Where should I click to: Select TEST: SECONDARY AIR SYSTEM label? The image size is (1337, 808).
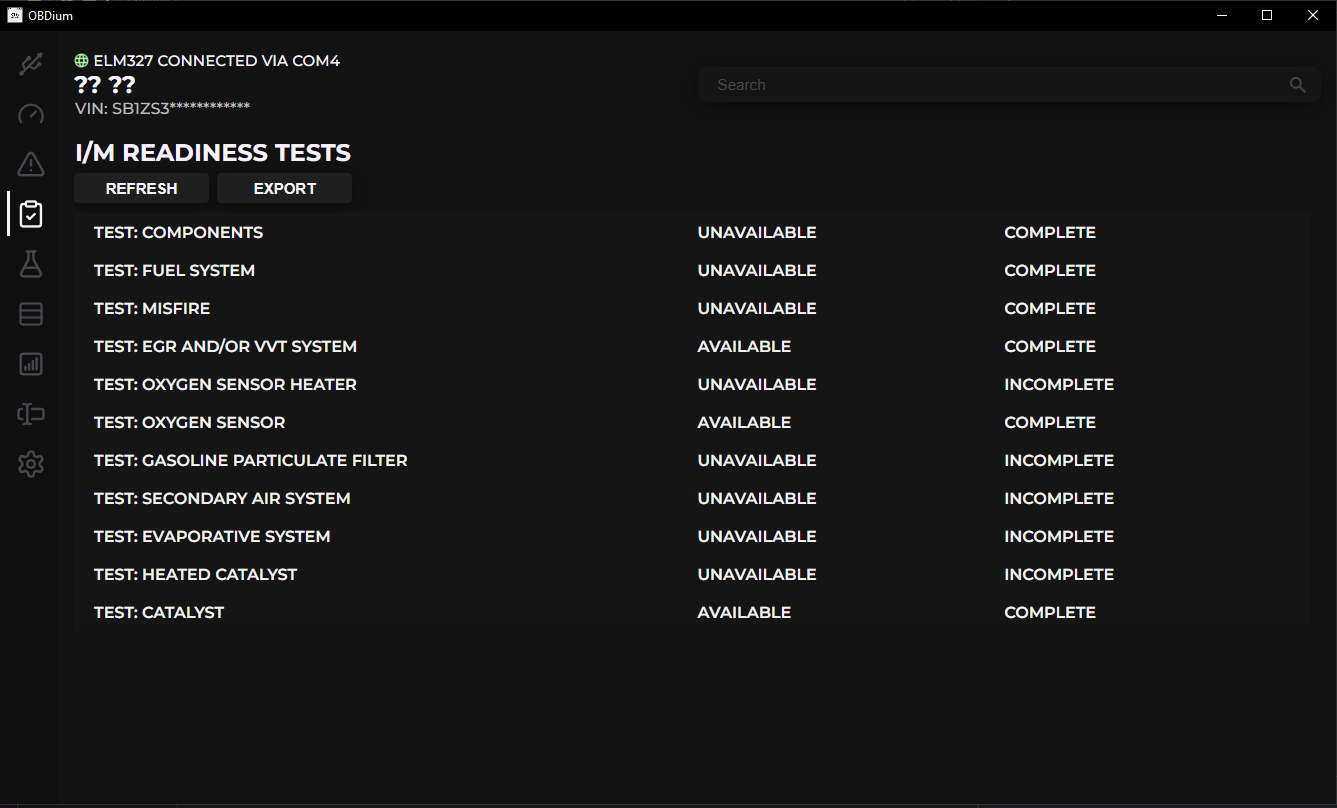(222, 498)
